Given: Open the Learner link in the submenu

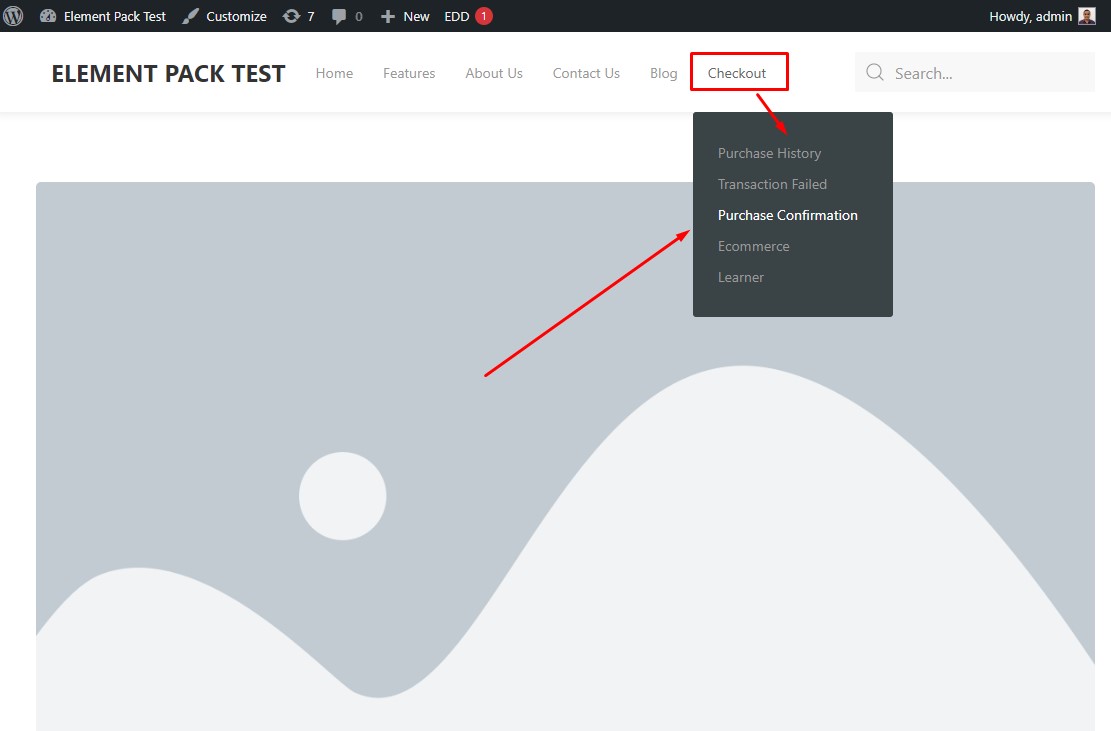Looking at the screenshot, I should 740,277.
